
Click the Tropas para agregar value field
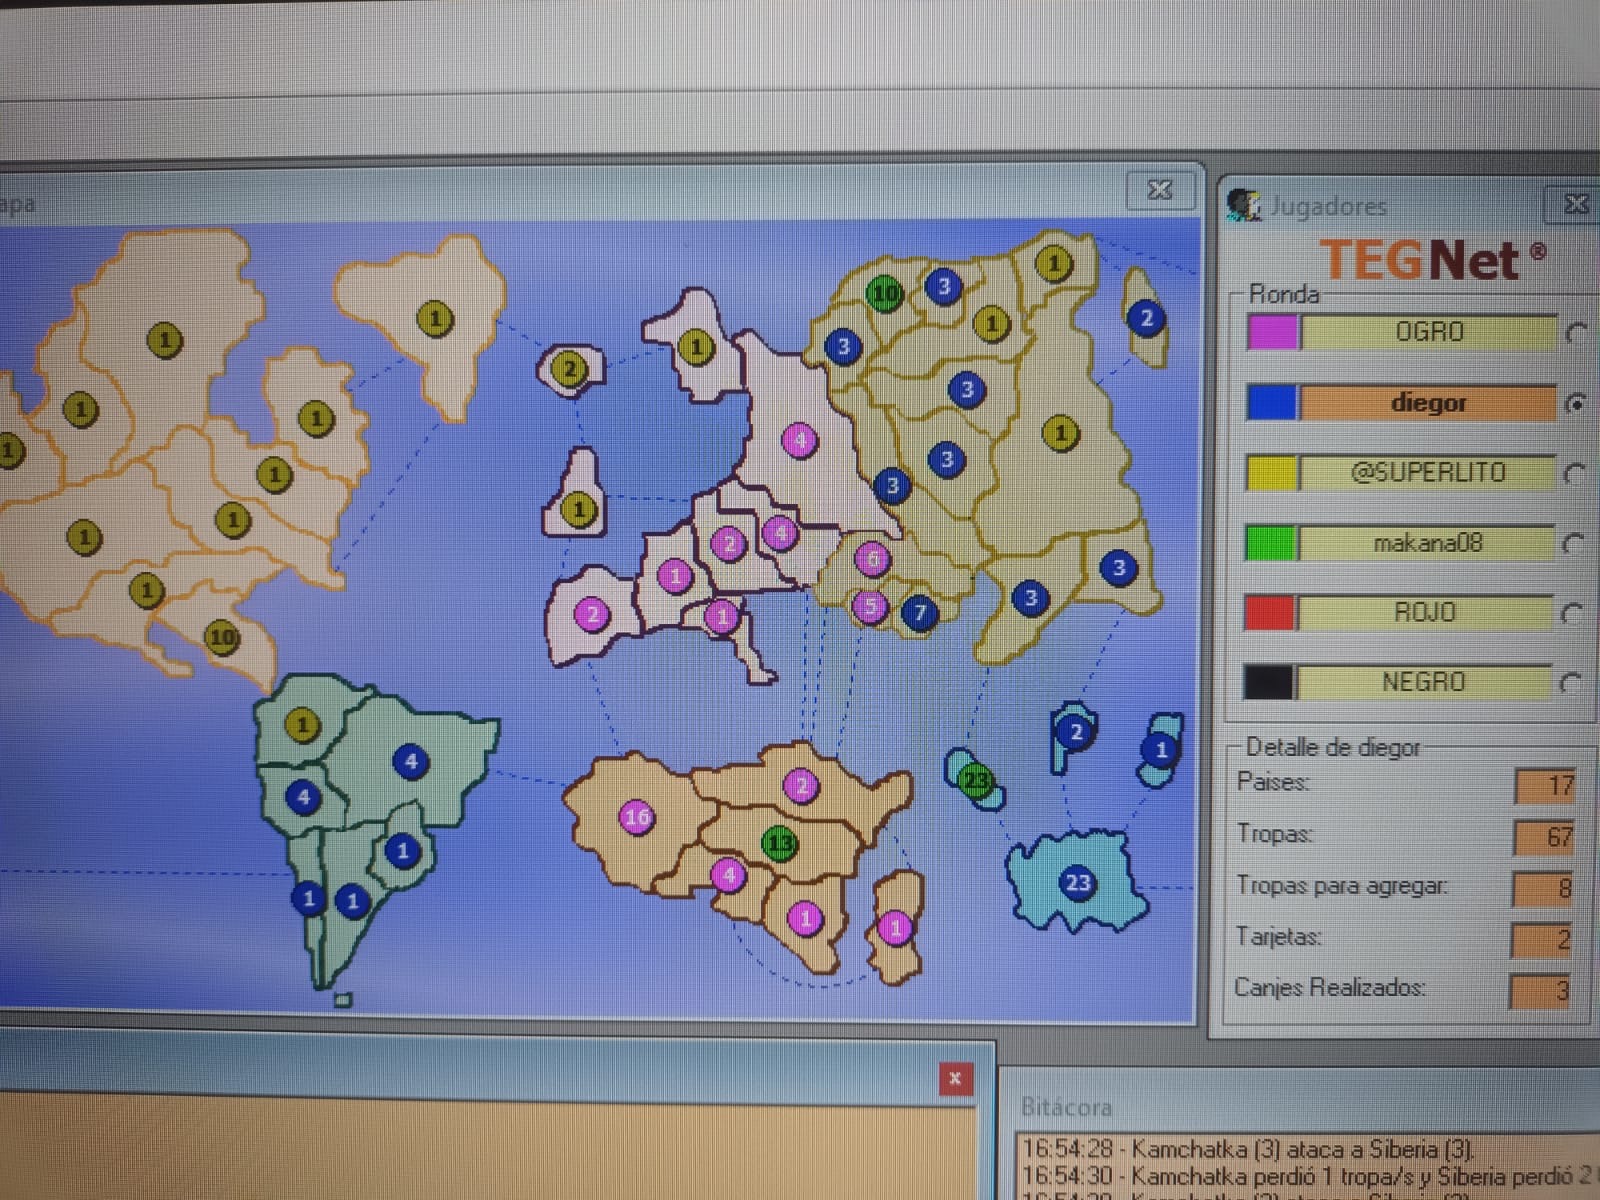pyautogui.click(x=1543, y=887)
